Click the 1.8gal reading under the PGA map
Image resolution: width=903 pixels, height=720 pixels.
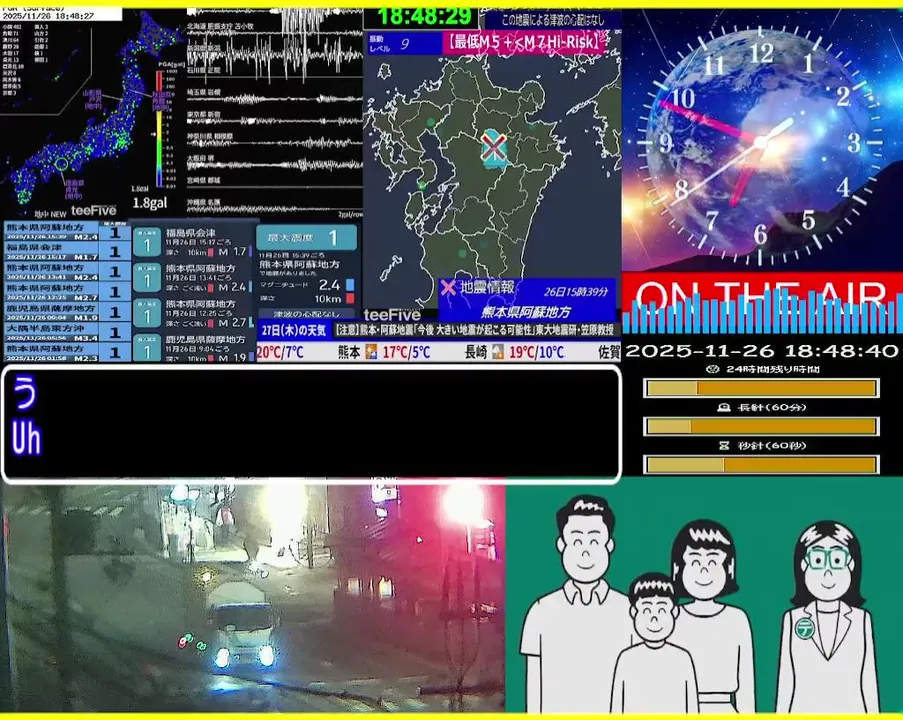coord(150,203)
